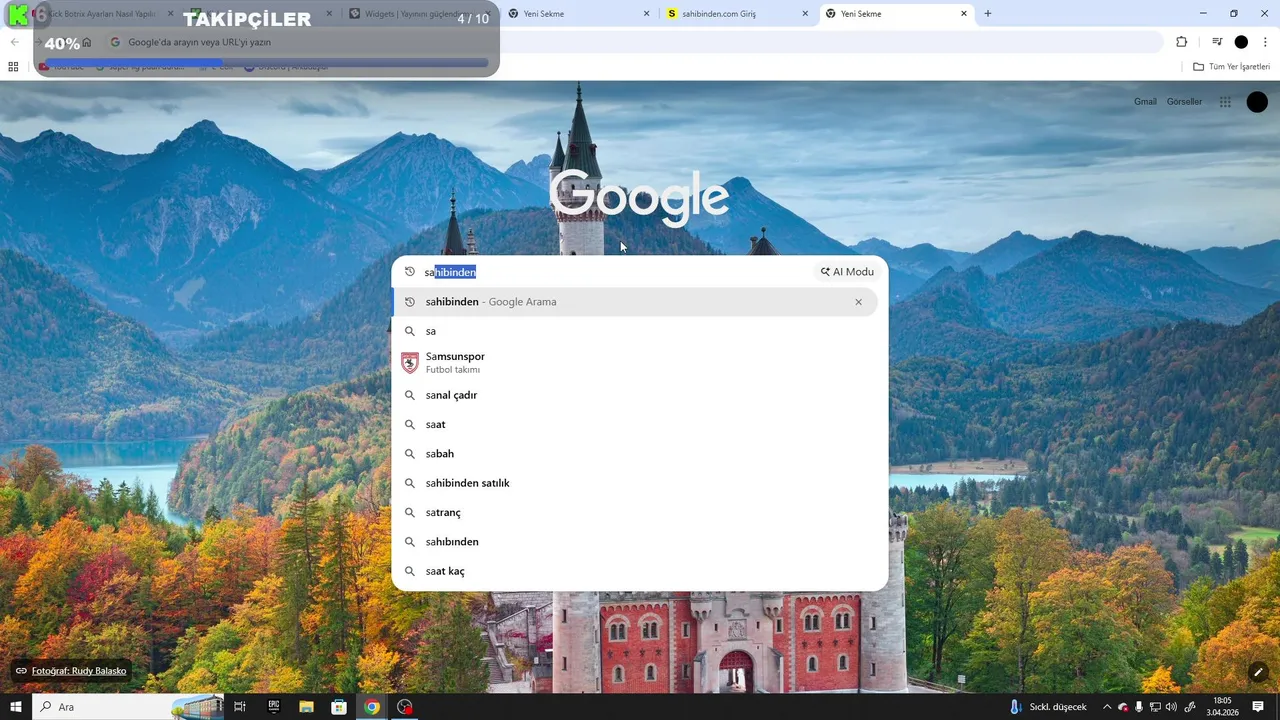Close the active 'Yeni Sekme' tab
The image size is (1280, 720).
[964, 14]
